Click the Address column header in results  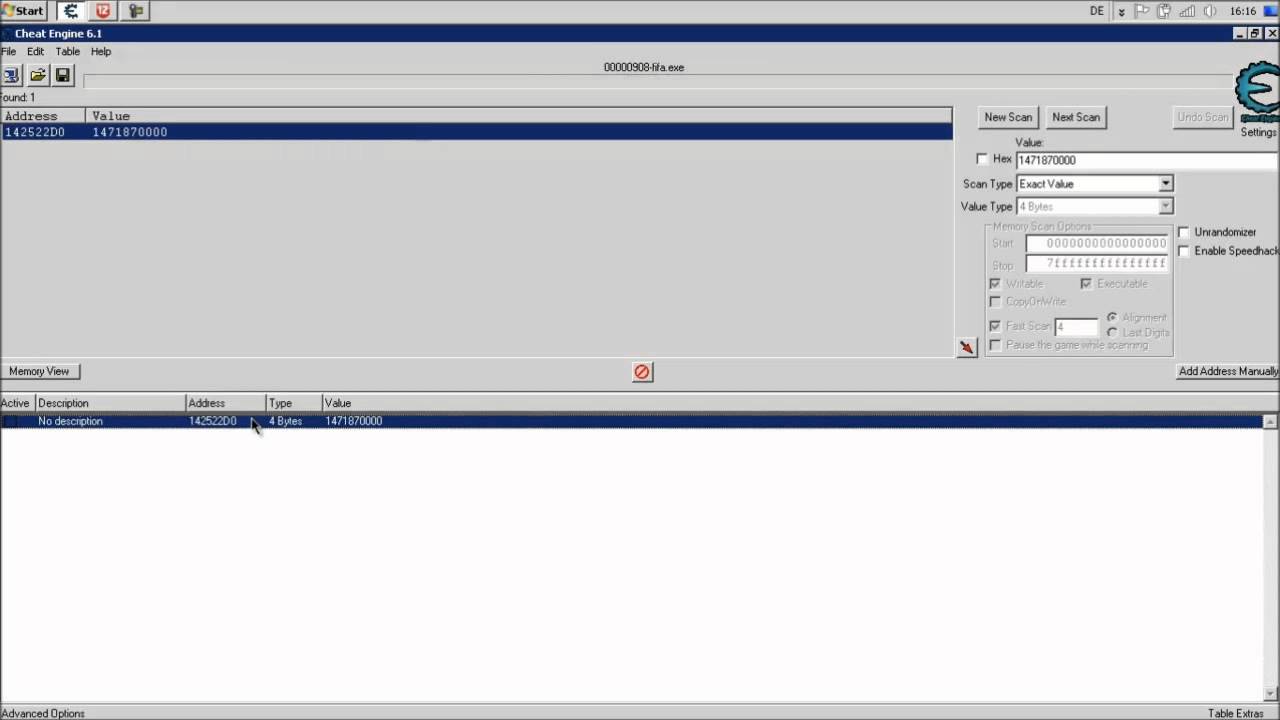(43, 116)
